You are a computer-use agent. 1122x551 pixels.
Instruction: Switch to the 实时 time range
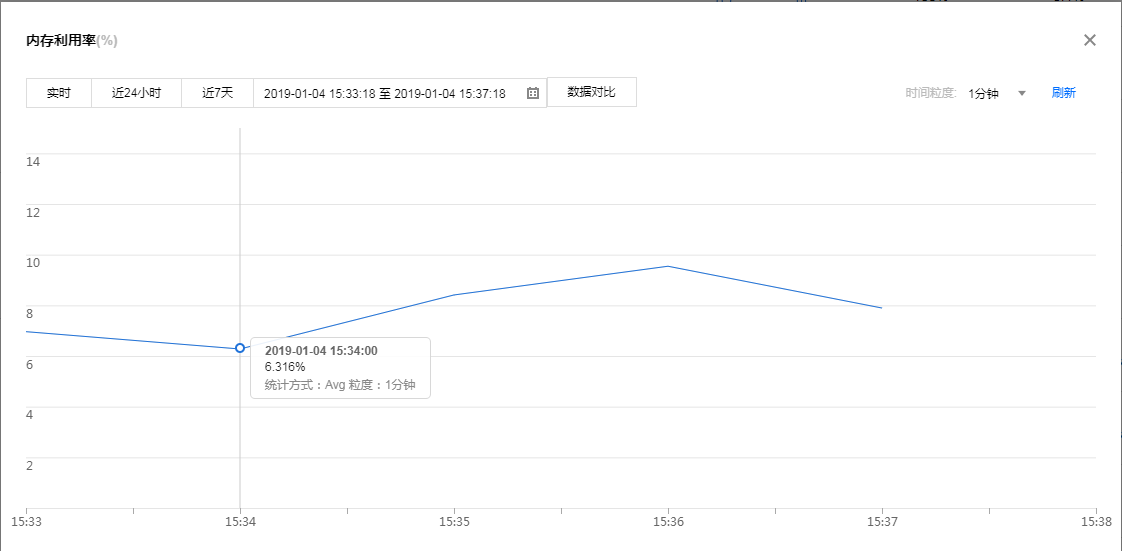click(x=59, y=93)
